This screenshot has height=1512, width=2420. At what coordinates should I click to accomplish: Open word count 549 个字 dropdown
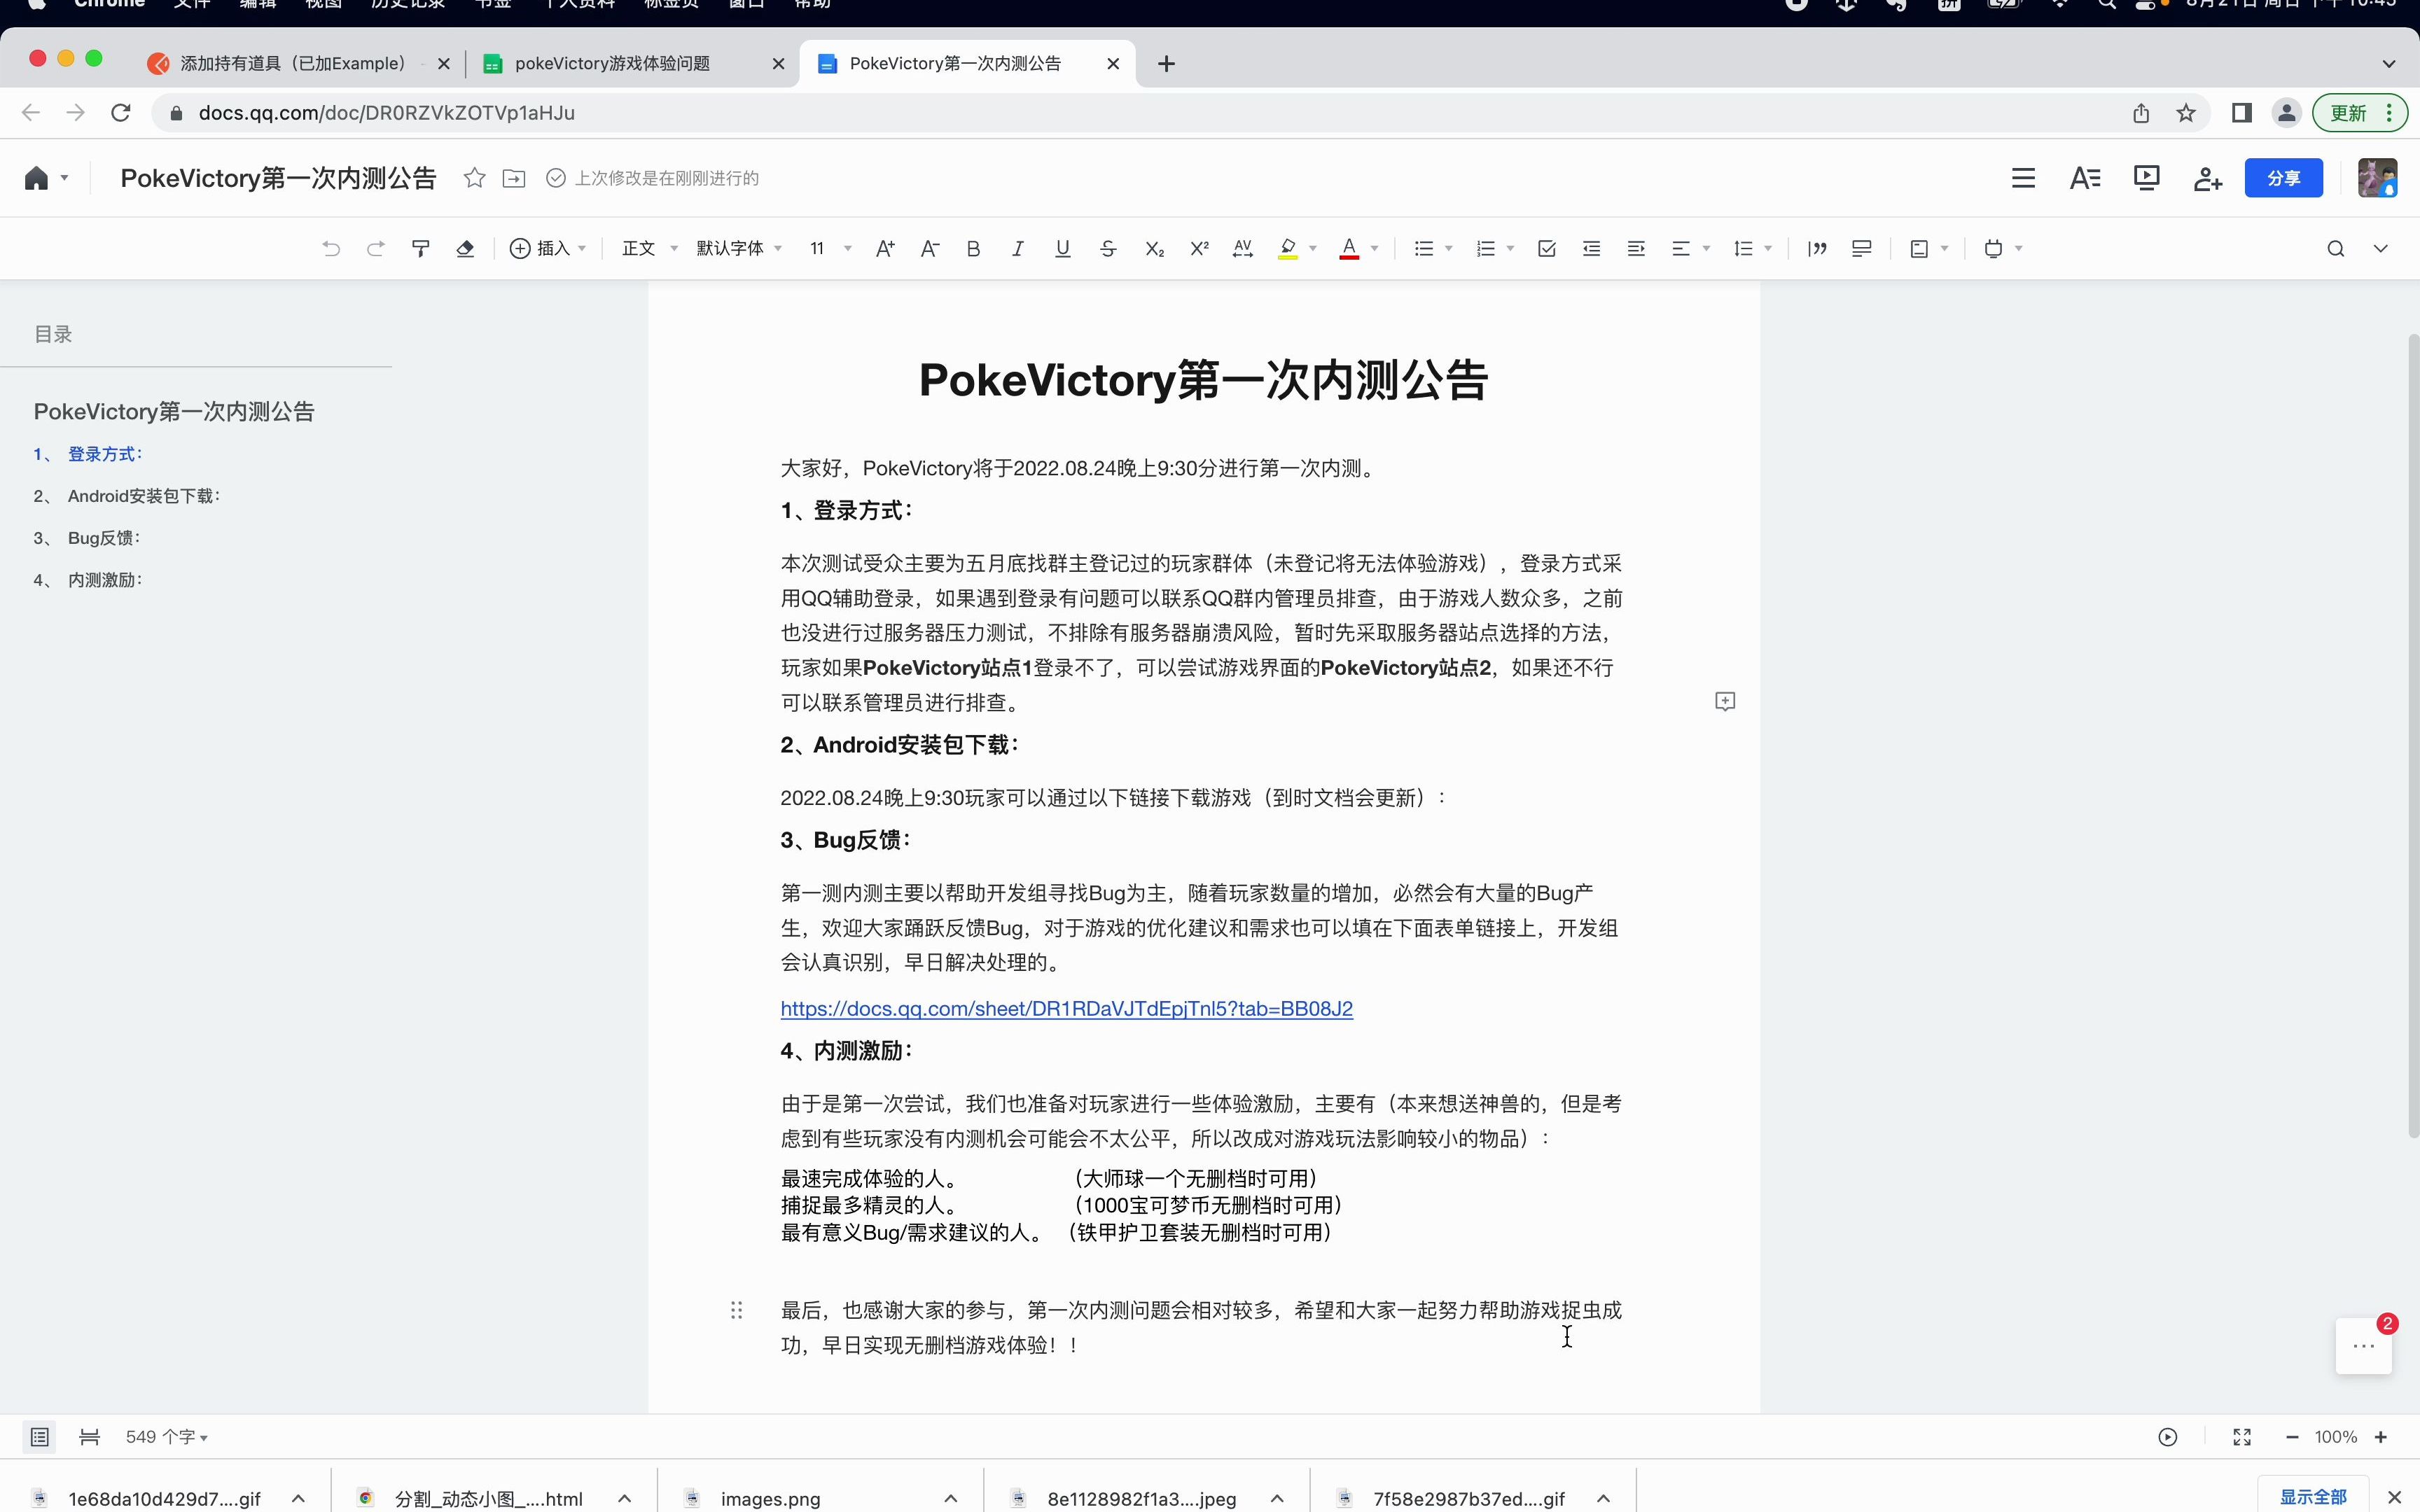tap(166, 1437)
